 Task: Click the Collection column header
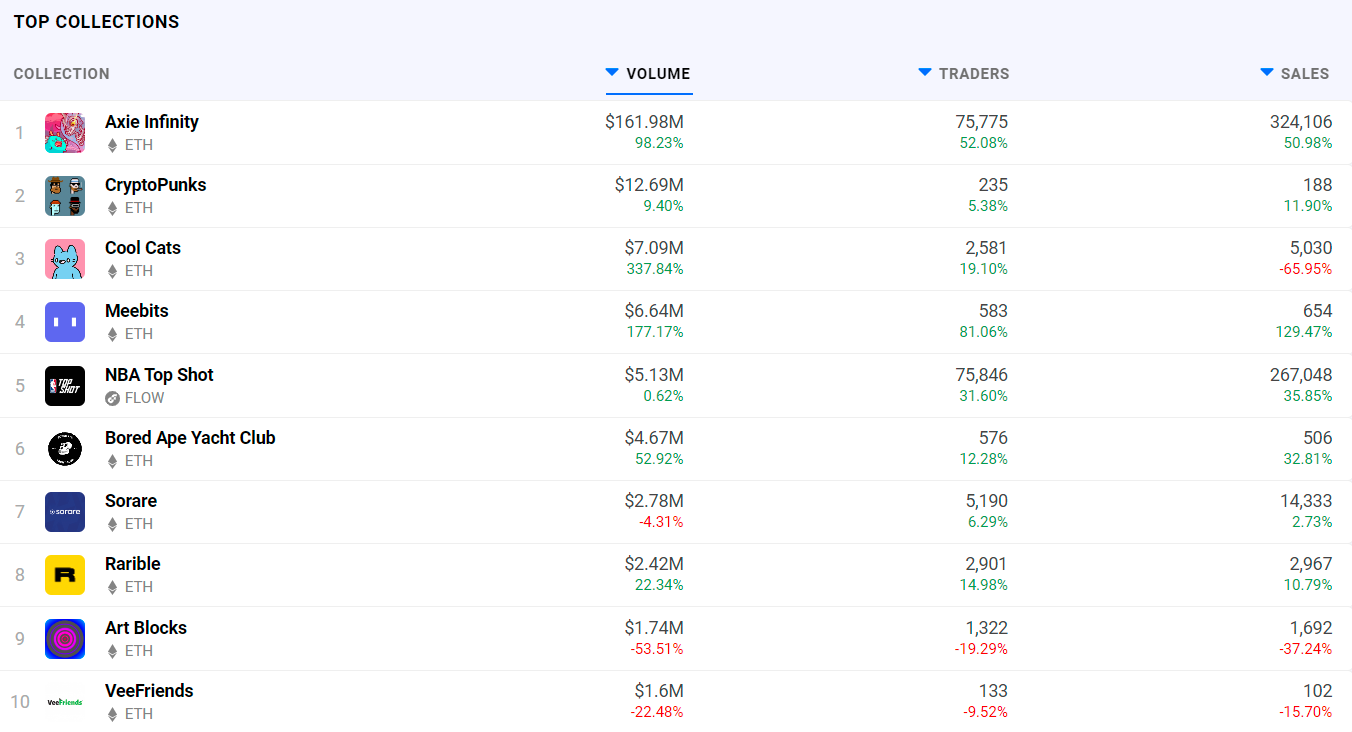(x=62, y=74)
